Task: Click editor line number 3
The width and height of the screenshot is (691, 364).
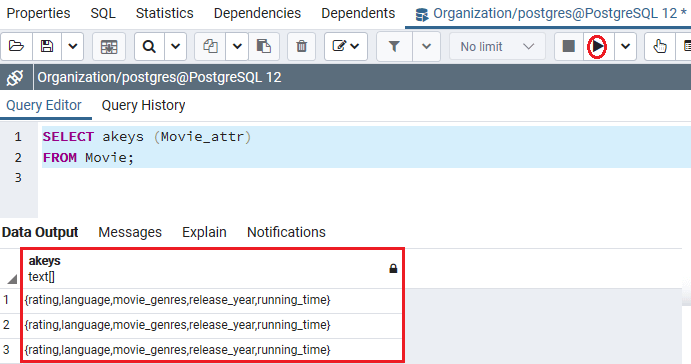Action: [18, 178]
